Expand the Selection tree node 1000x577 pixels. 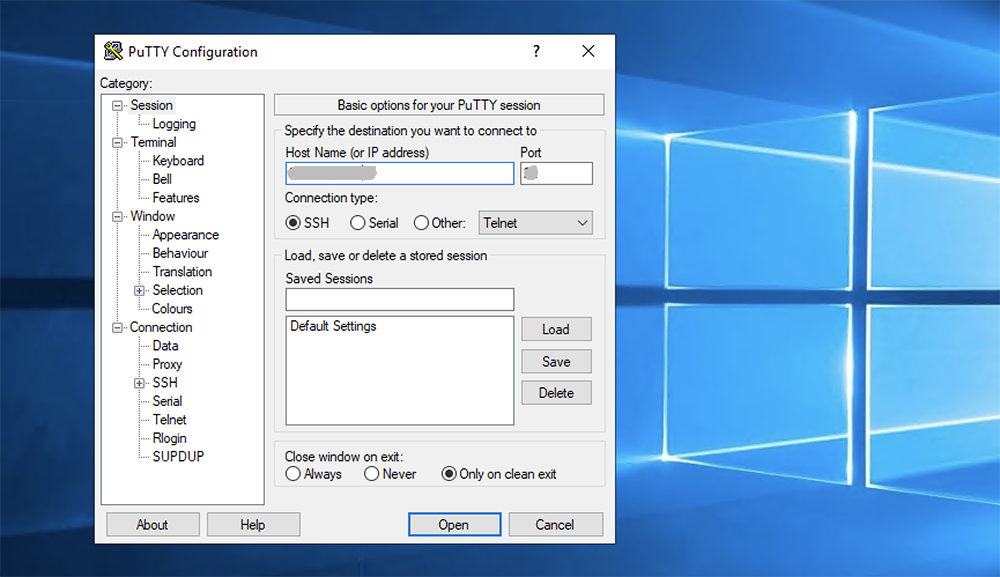point(139,291)
